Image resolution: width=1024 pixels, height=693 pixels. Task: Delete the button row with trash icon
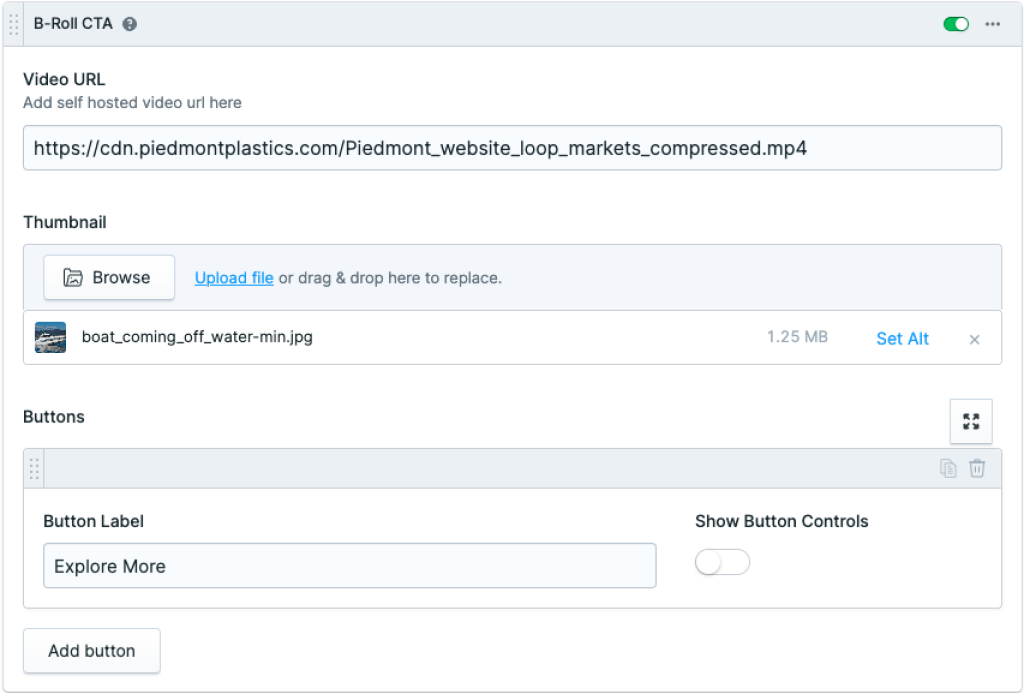click(977, 468)
